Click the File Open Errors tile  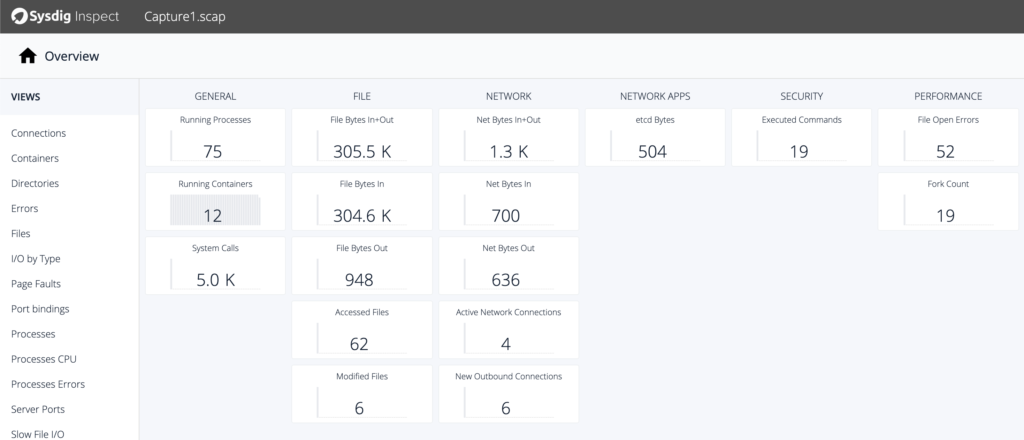point(948,138)
